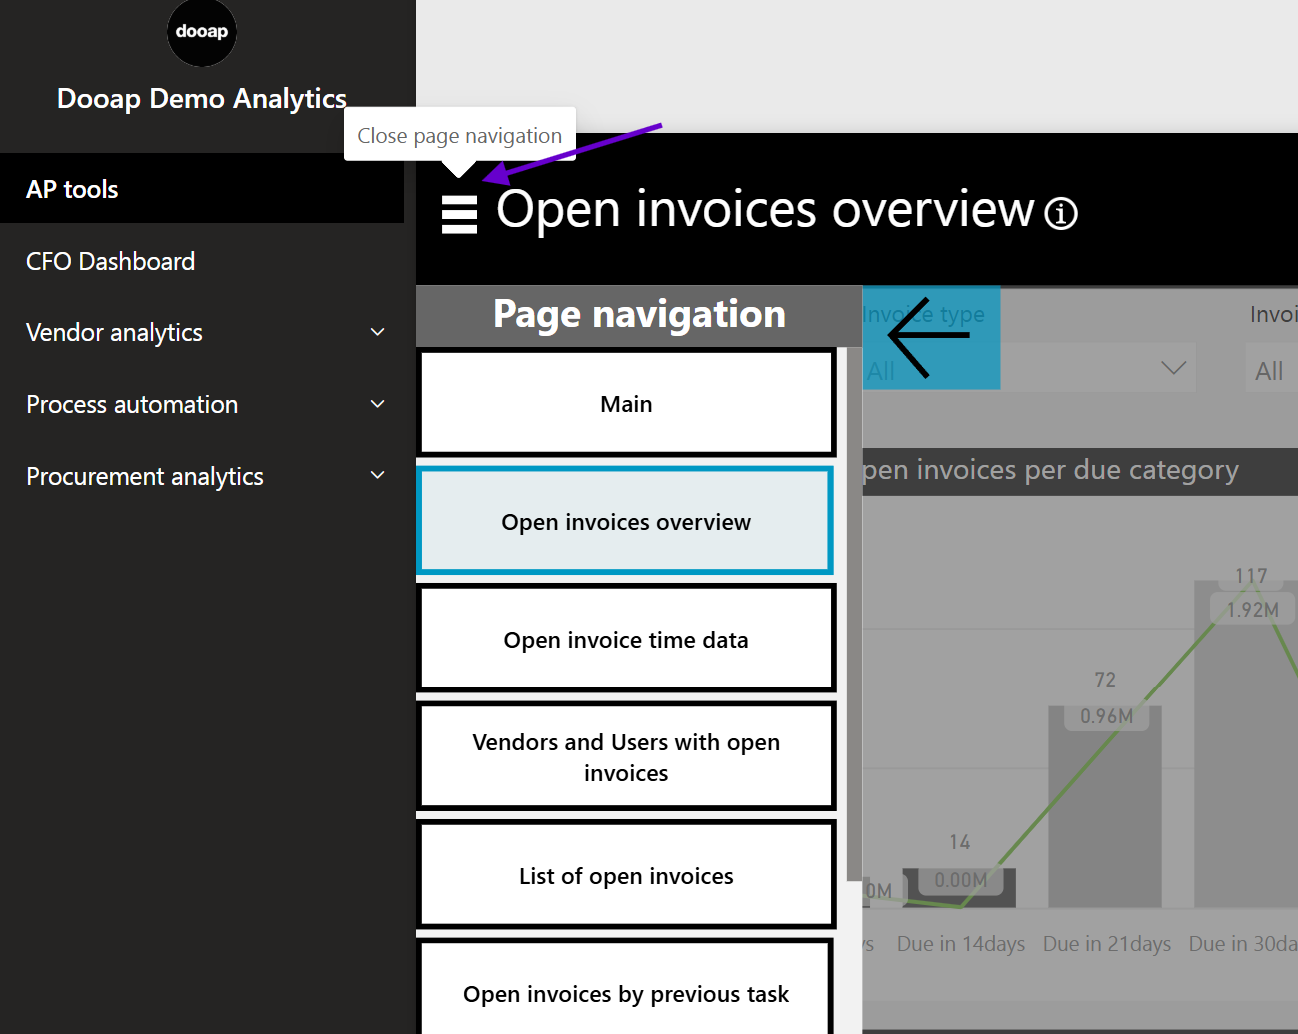Click the 0.96M data label
The image size is (1298, 1034).
tap(1106, 716)
